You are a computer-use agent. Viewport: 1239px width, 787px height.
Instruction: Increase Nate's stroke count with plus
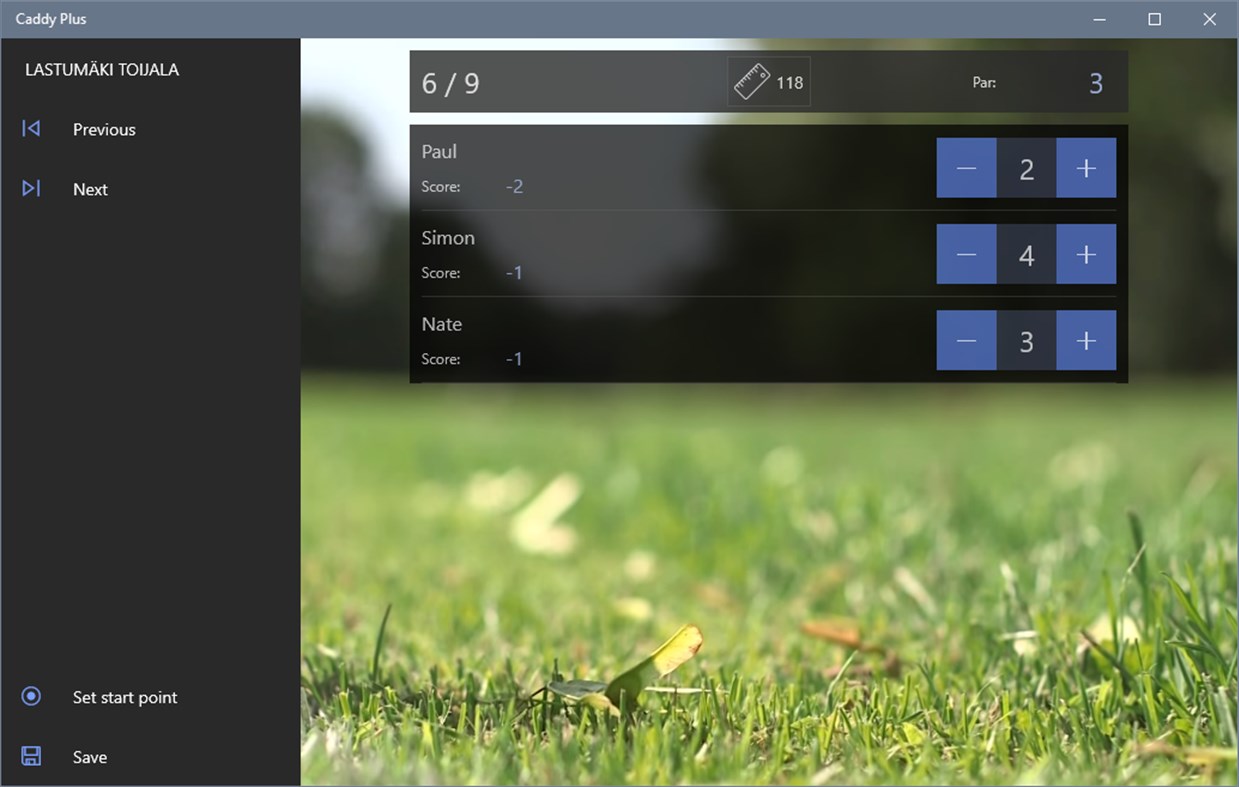1086,340
